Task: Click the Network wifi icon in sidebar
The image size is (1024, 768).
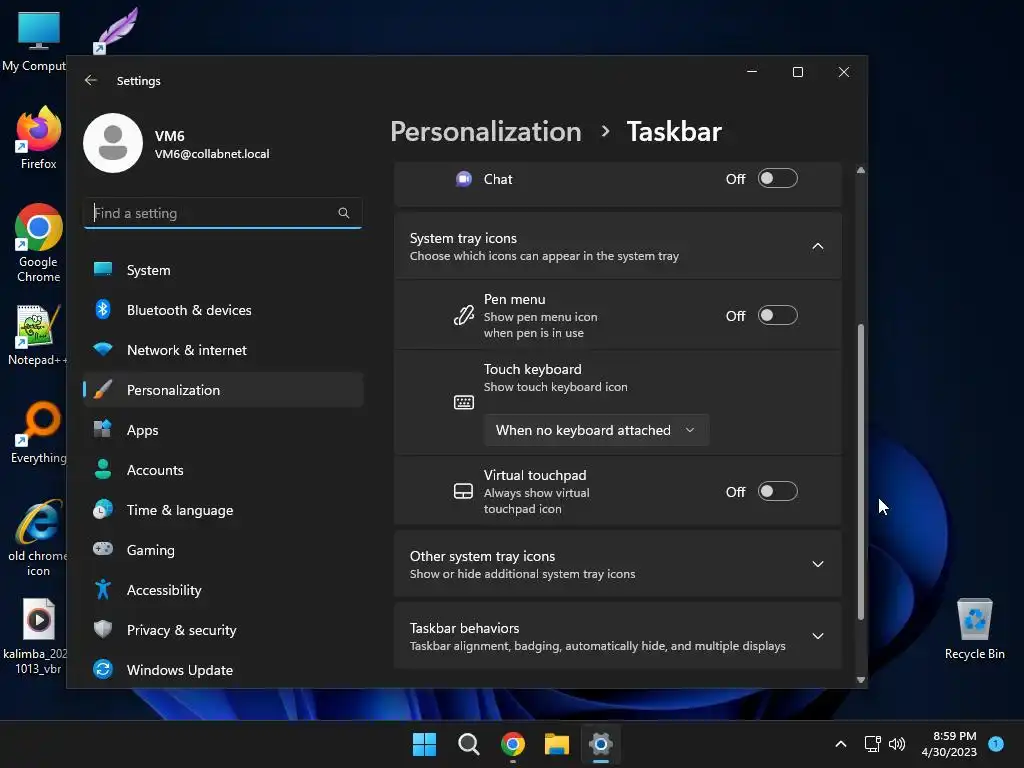Action: pyautogui.click(x=103, y=349)
